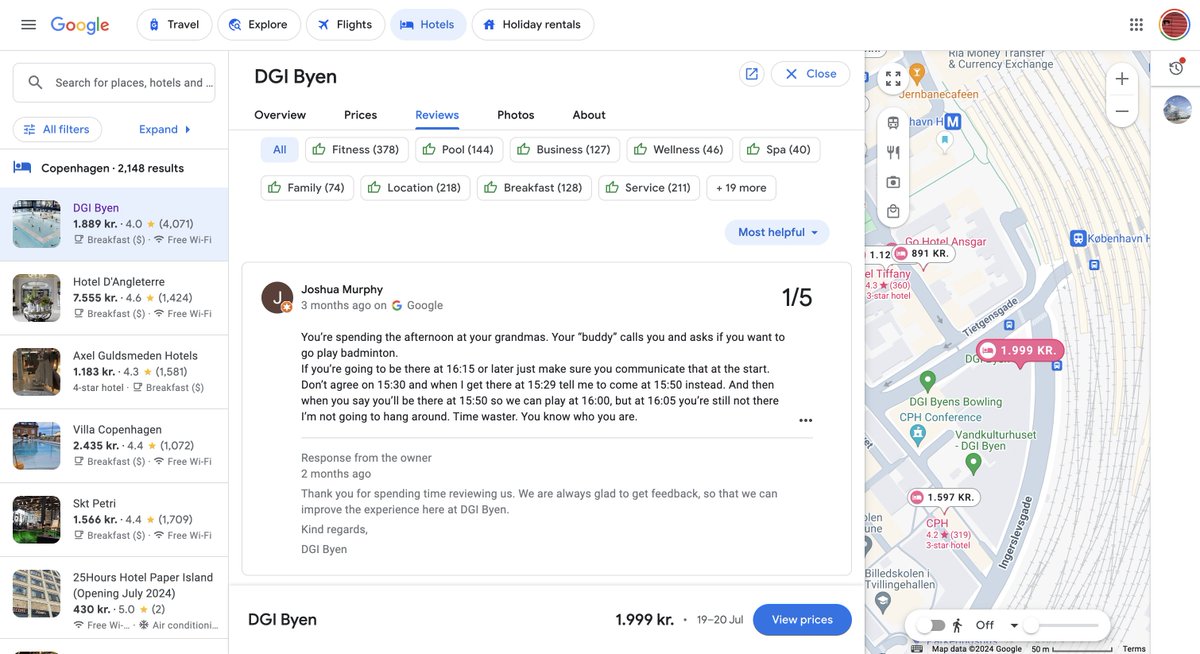
Task: Filter reviews by Wellness (46)
Action: [679, 150]
